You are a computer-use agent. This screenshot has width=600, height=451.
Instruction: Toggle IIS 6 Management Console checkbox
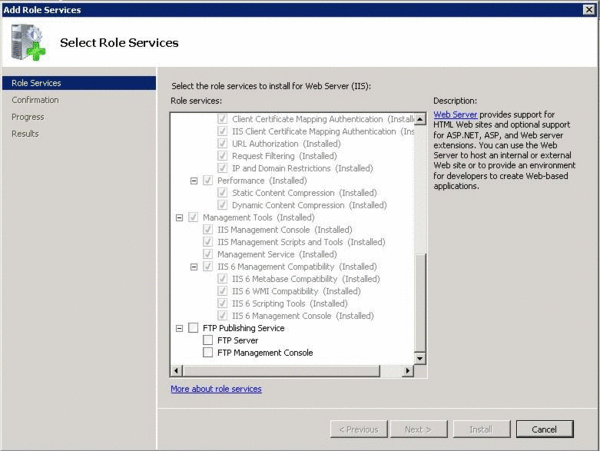pos(222,316)
